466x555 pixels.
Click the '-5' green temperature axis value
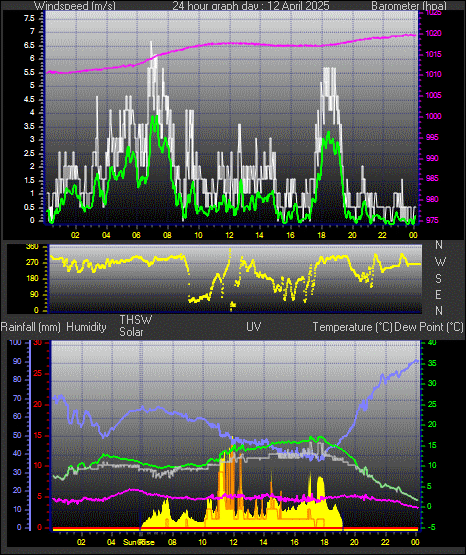[x=431, y=527]
